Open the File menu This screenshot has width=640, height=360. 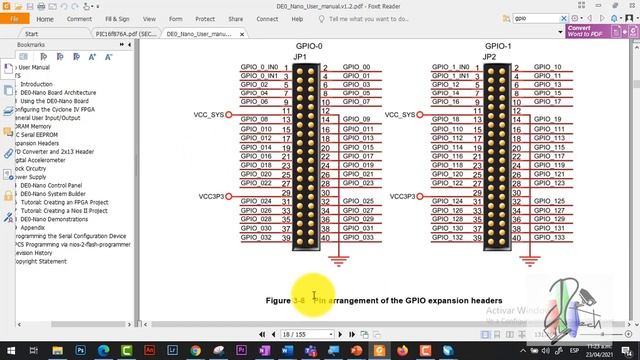pyautogui.click(x=14, y=19)
